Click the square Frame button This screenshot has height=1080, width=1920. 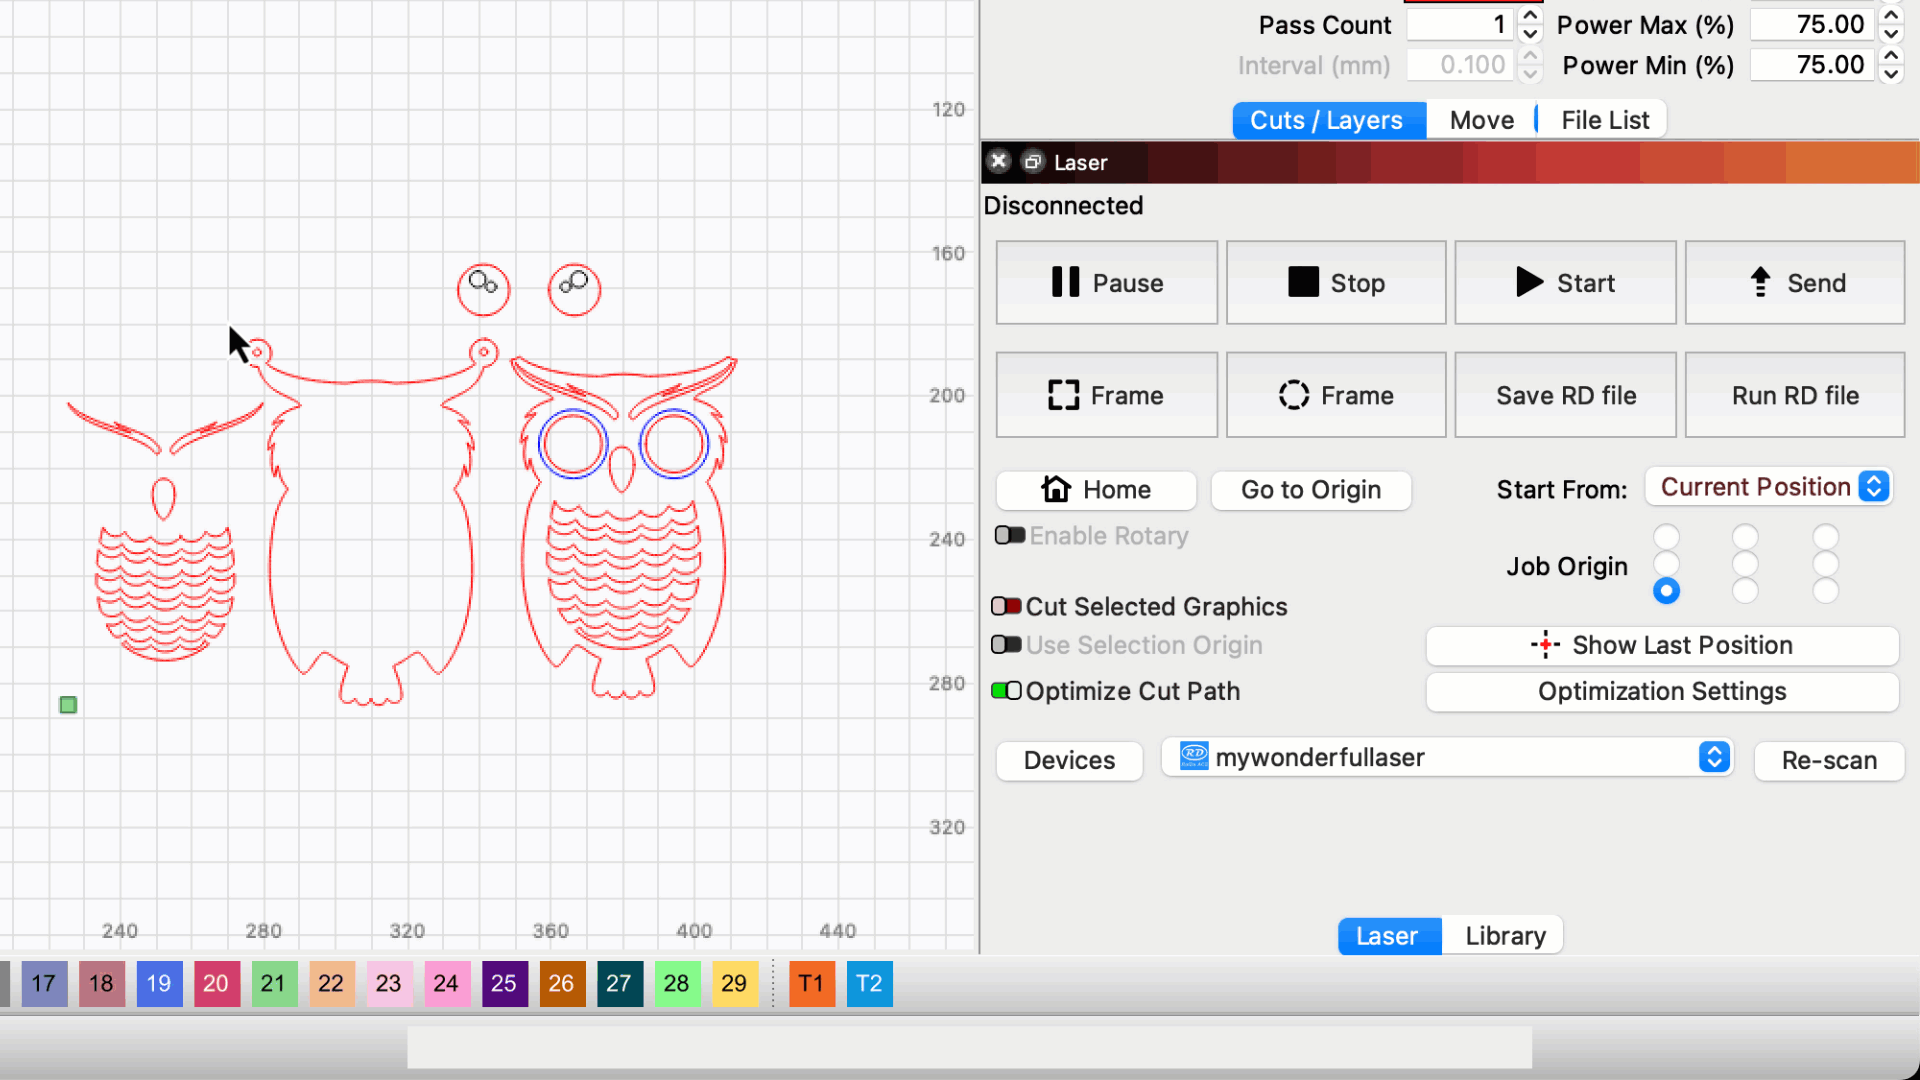click(x=1106, y=395)
